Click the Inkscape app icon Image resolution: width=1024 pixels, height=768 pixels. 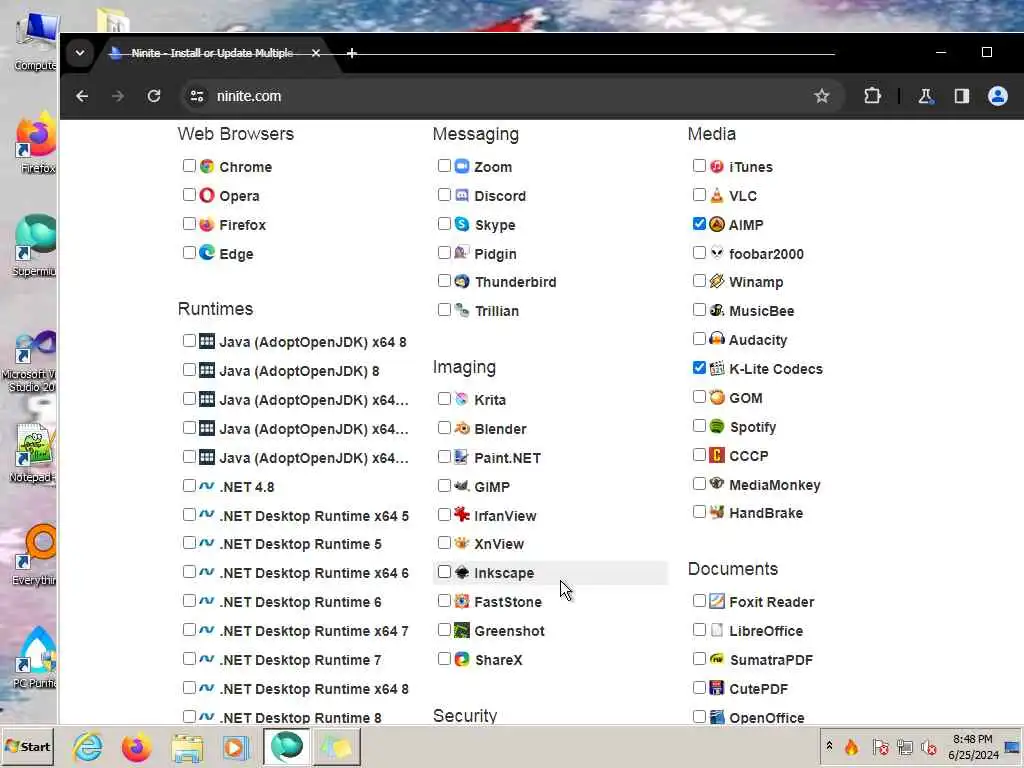point(462,572)
